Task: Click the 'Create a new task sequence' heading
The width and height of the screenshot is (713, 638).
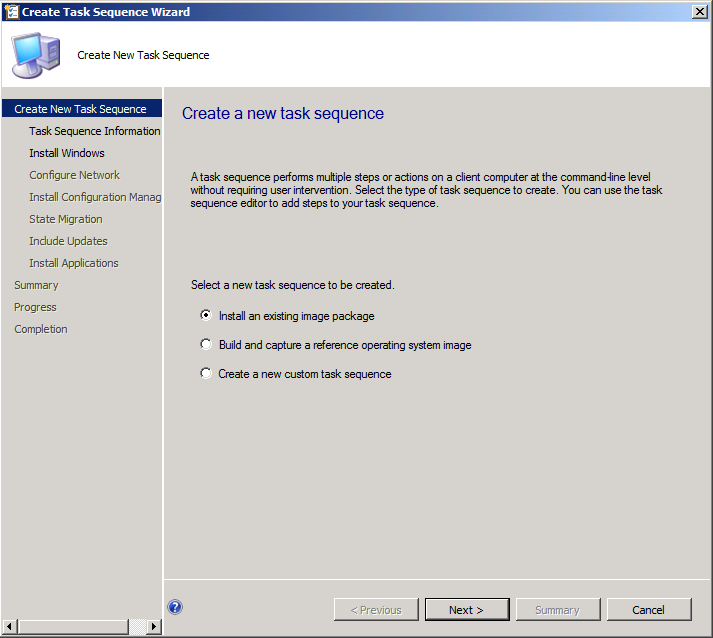Action: tap(283, 113)
